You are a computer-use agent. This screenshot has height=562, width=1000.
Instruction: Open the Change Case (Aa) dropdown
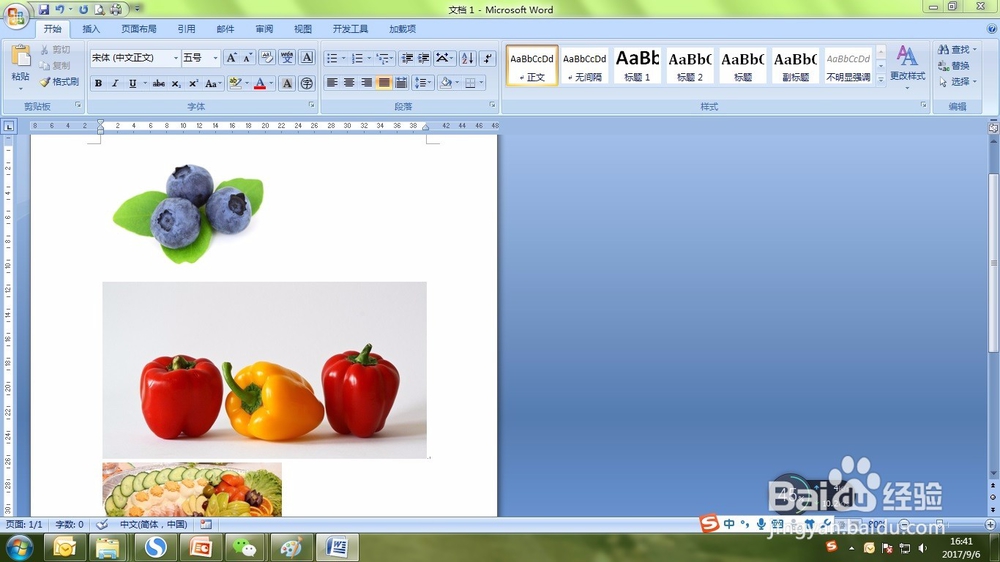[213, 84]
